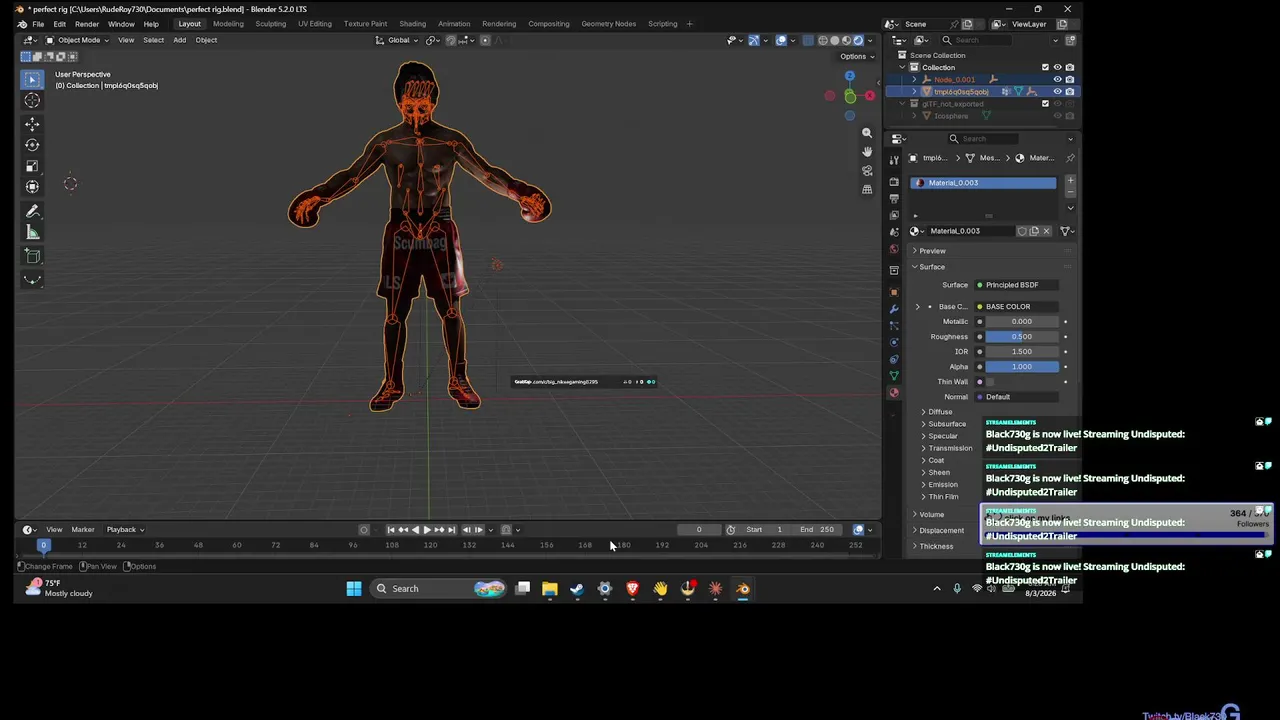The image size is (1280, 720).
Task: Open the Tool properties tab
Action: click(894, 161)
